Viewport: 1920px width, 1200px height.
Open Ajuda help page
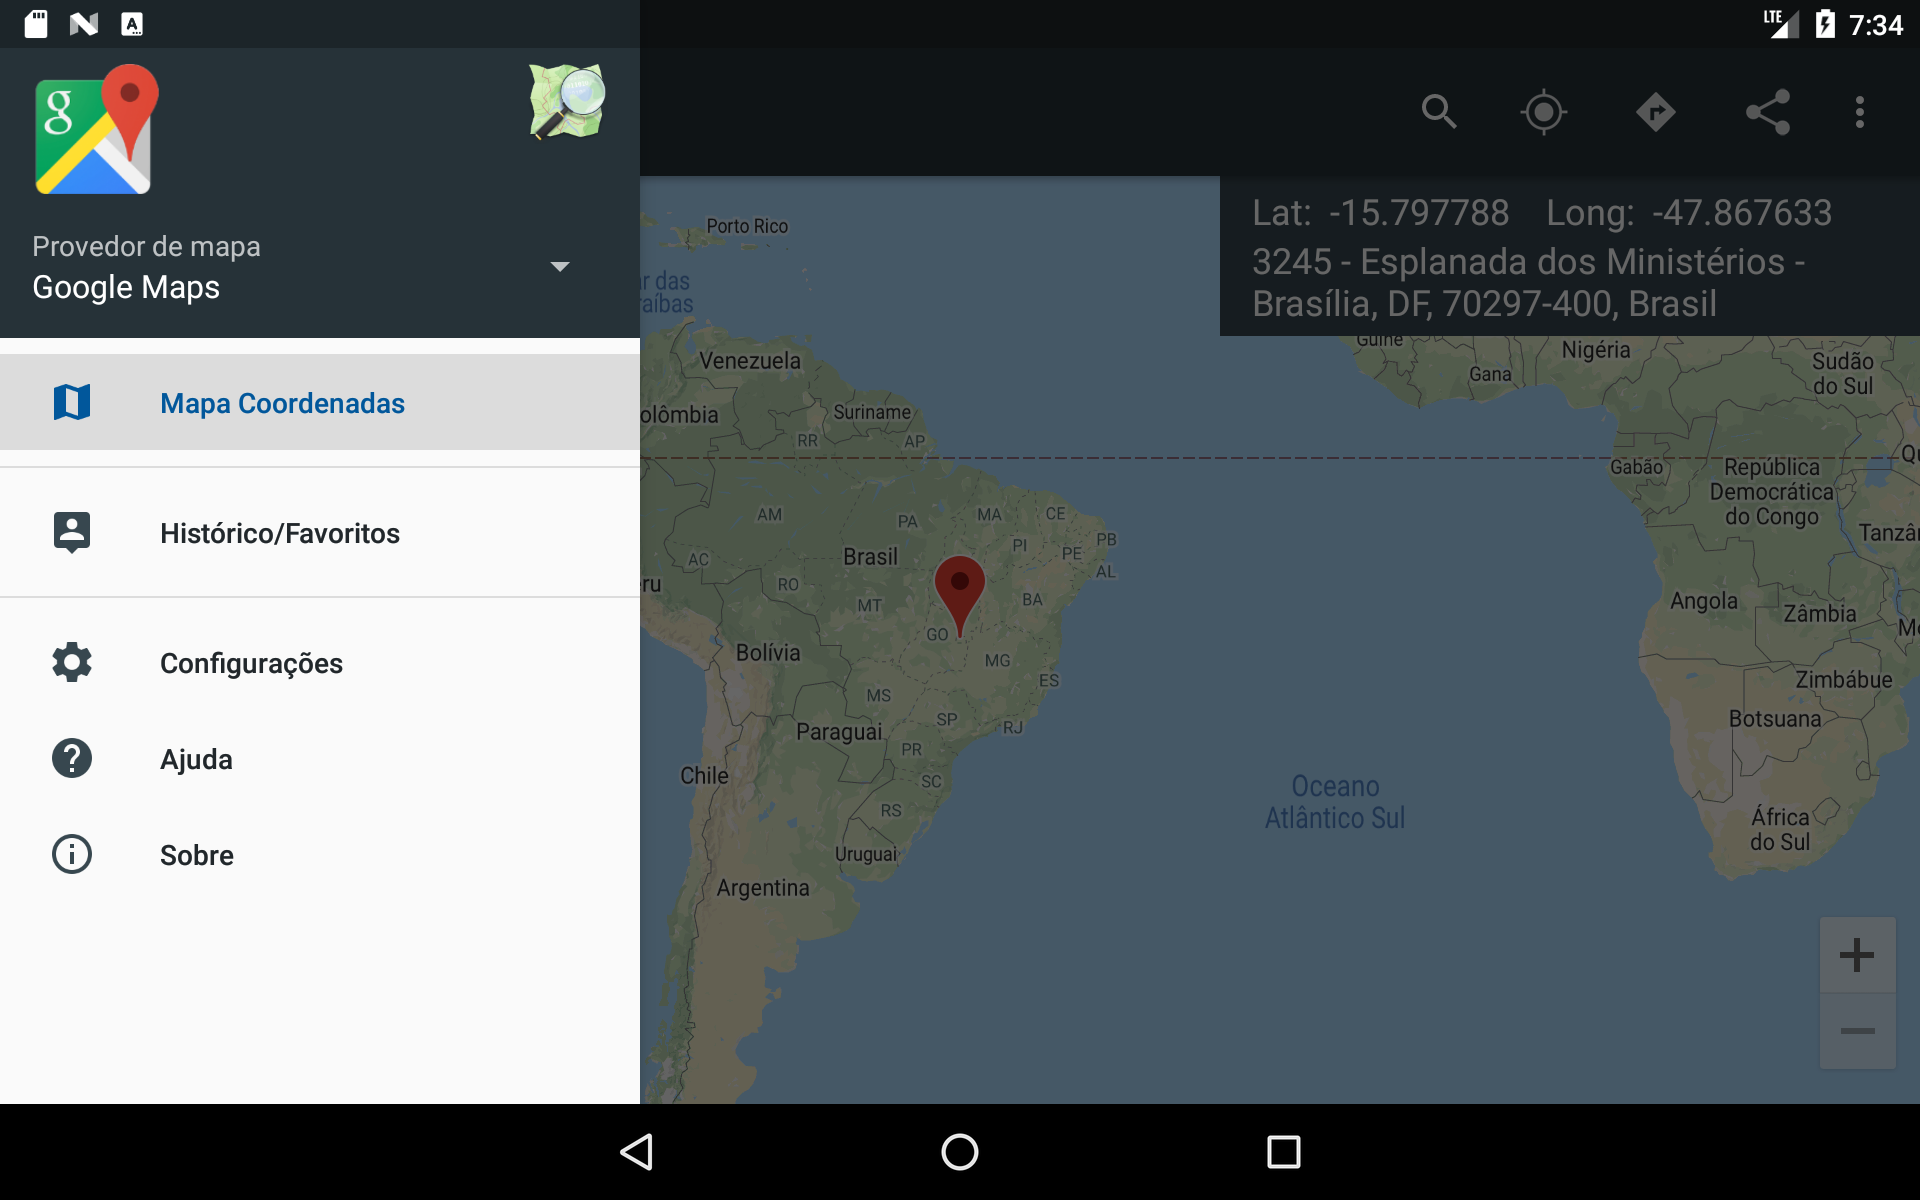point(320,759)
